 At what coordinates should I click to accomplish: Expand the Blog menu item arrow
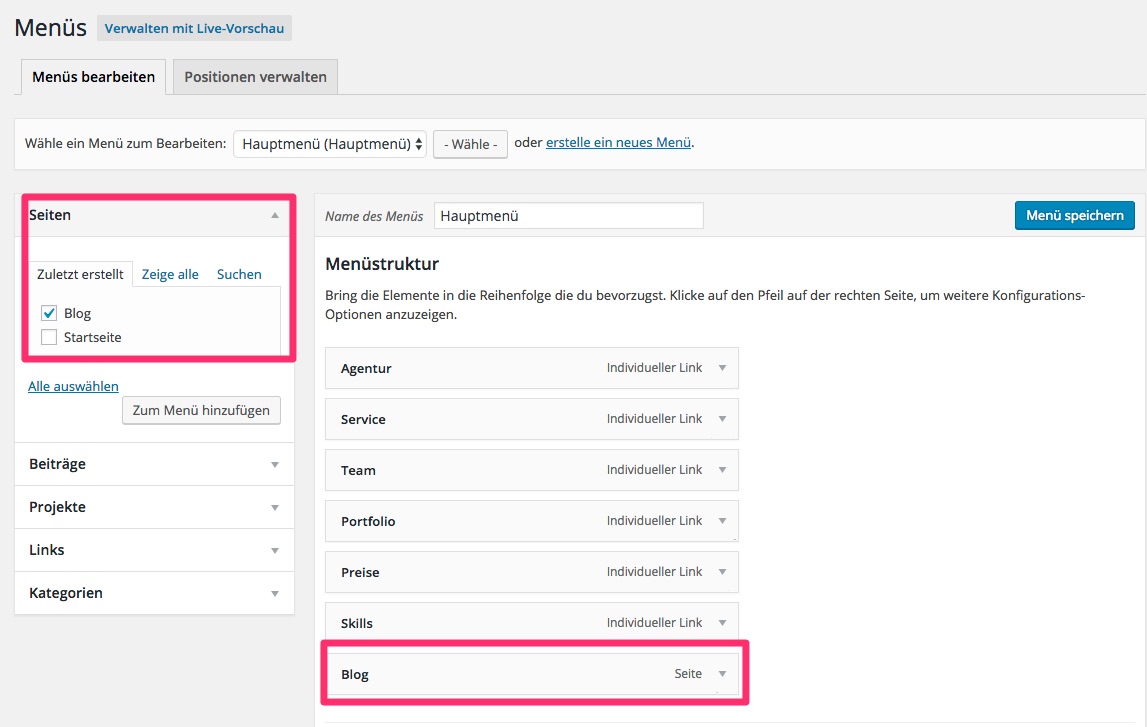point(722,674)
